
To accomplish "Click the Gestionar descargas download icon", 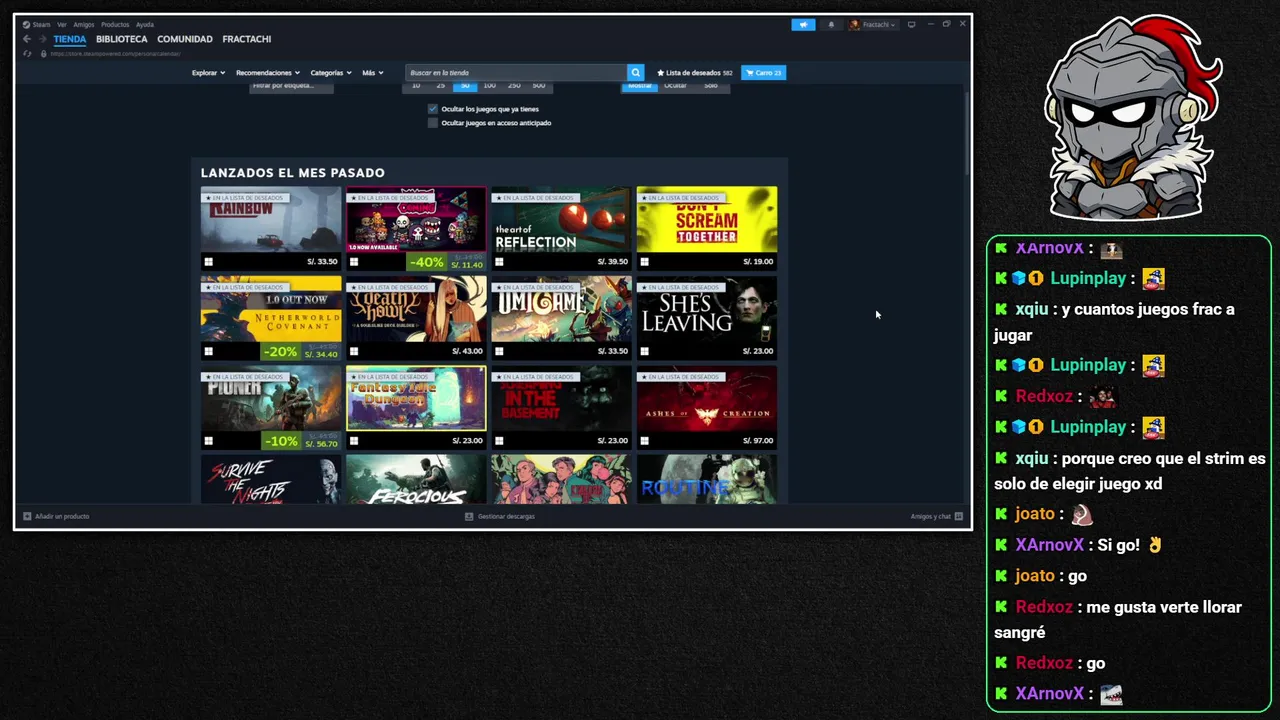I will (469, 516).
